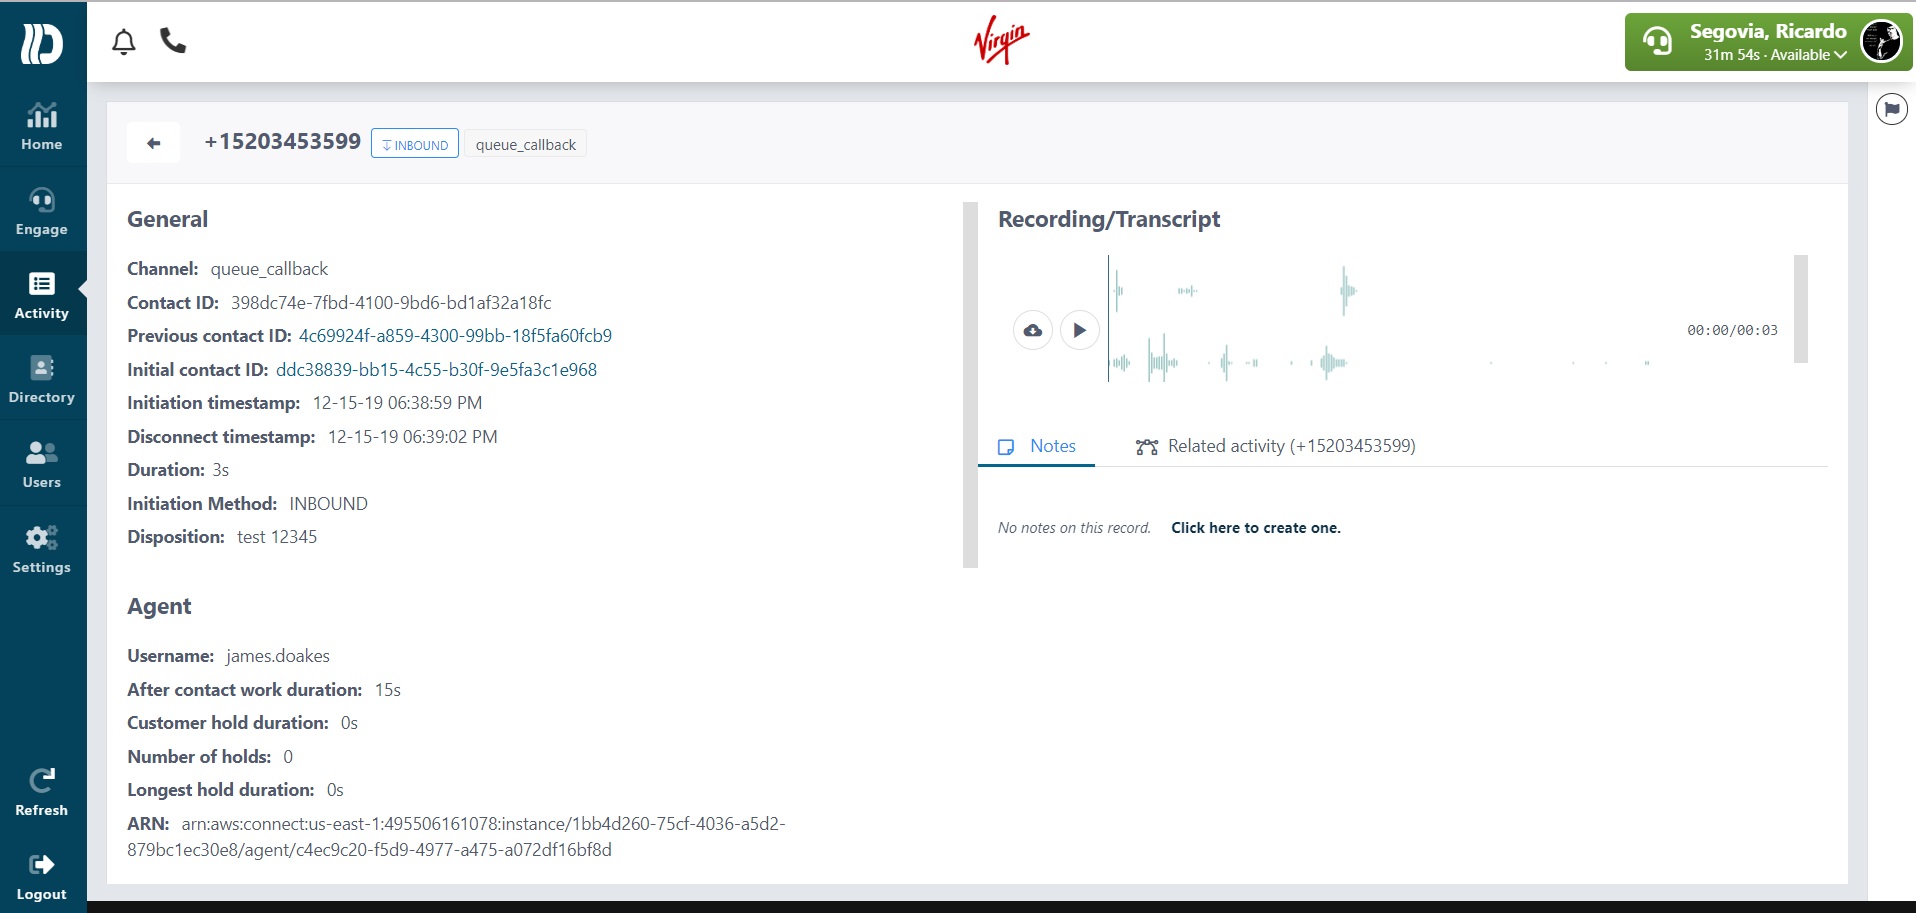Click the Refresh sidebar button

click(42, 793)
